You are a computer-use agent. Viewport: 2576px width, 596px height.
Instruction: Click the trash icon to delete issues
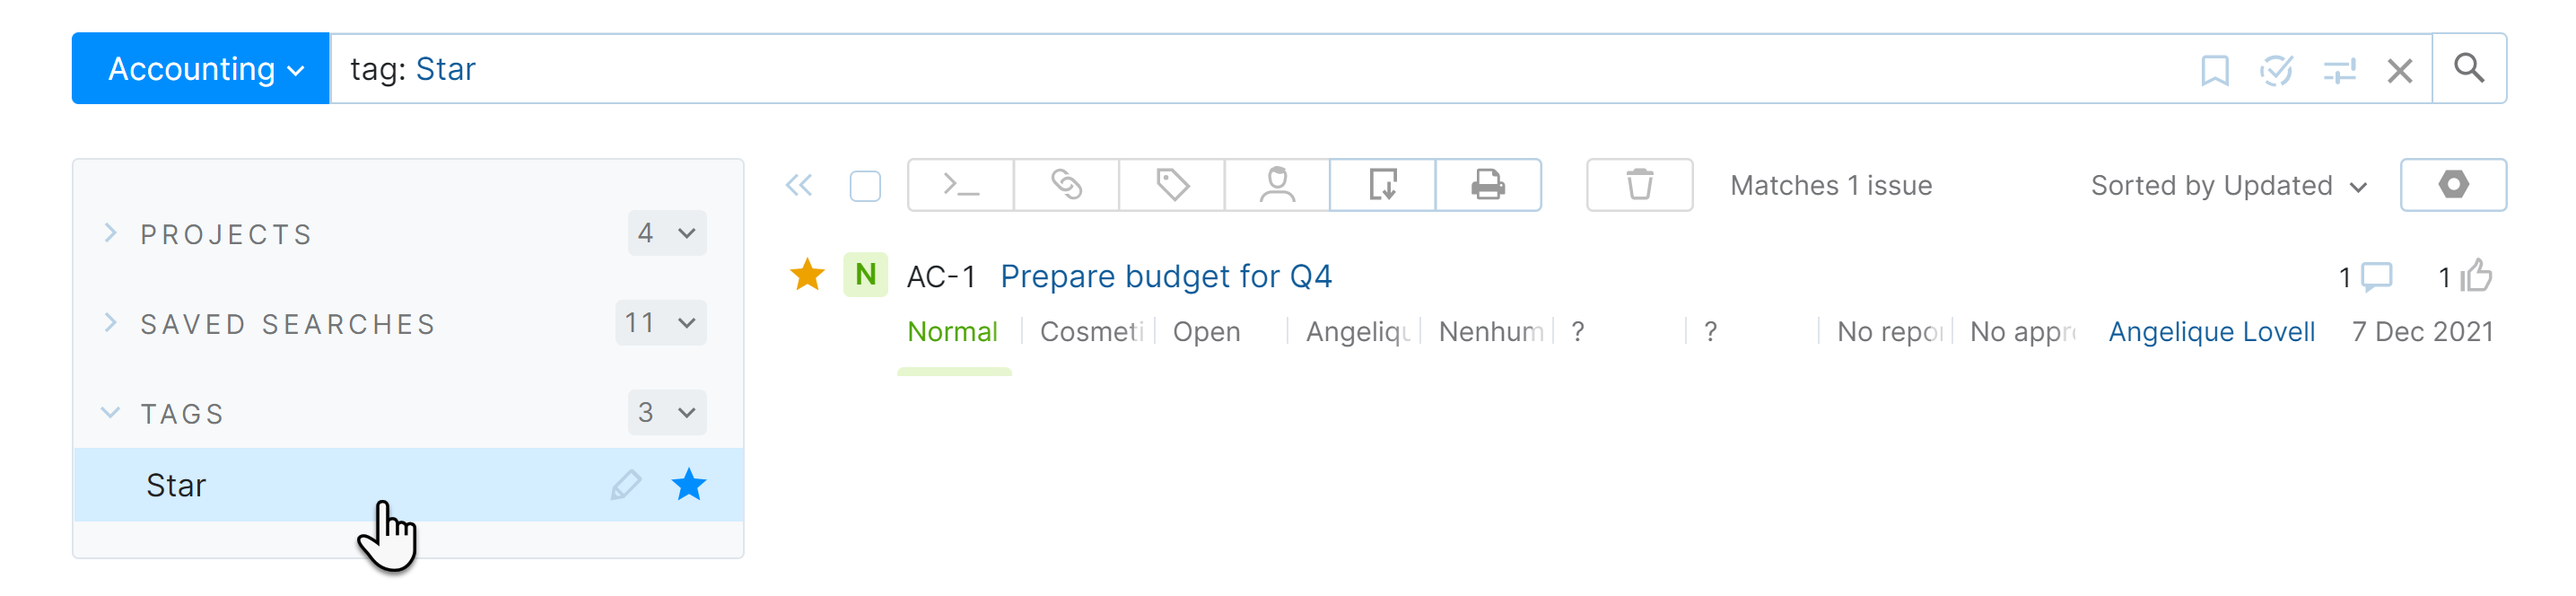(x=1639, y=184)
